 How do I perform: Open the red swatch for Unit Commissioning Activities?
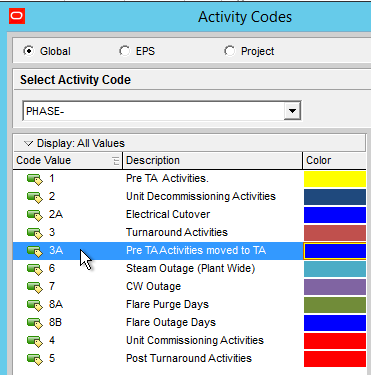335,341
